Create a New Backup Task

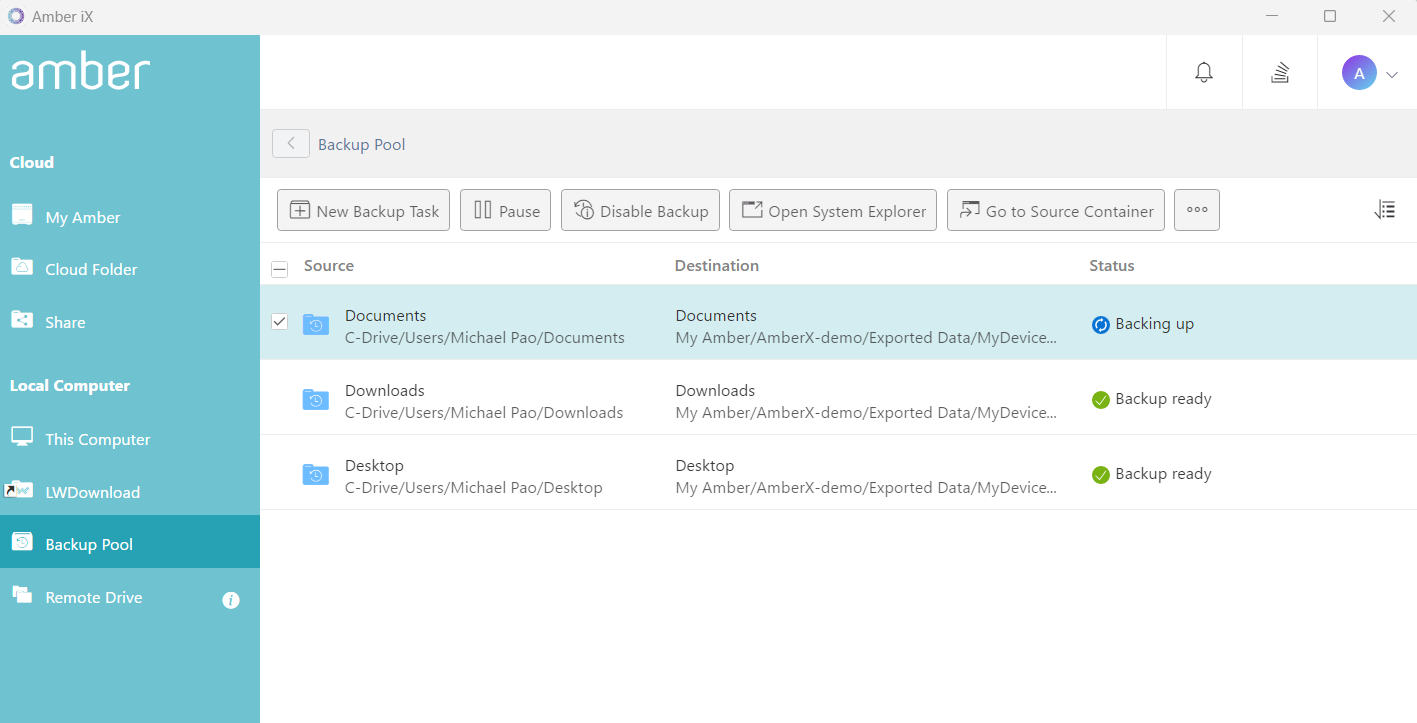click(x=363, y=210)
